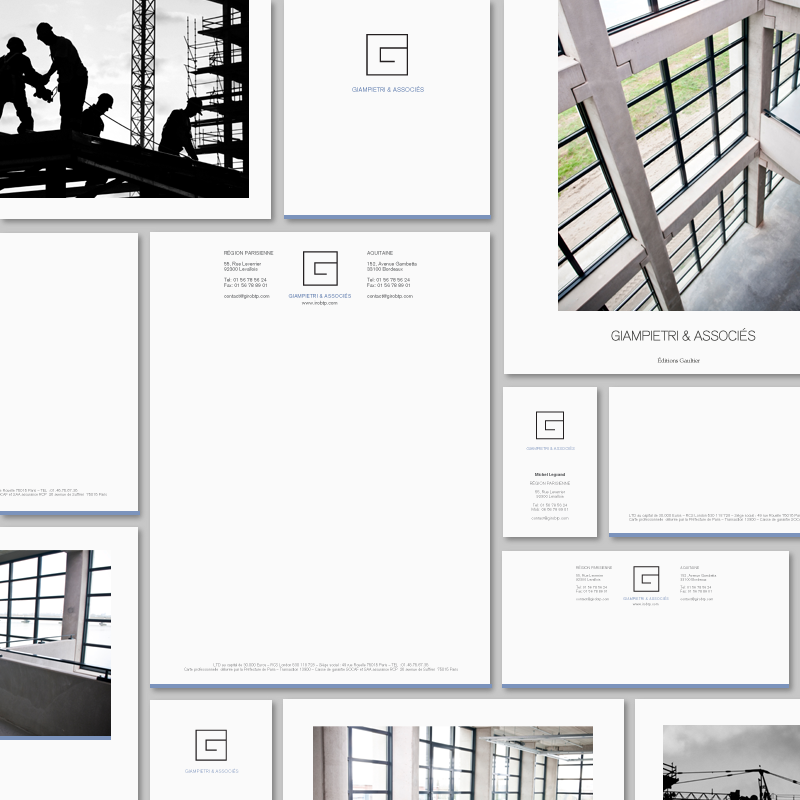The width and height of the screenshot is (800, 800).
Task: Open the construction workers silhouette photo
Action: 124,98
